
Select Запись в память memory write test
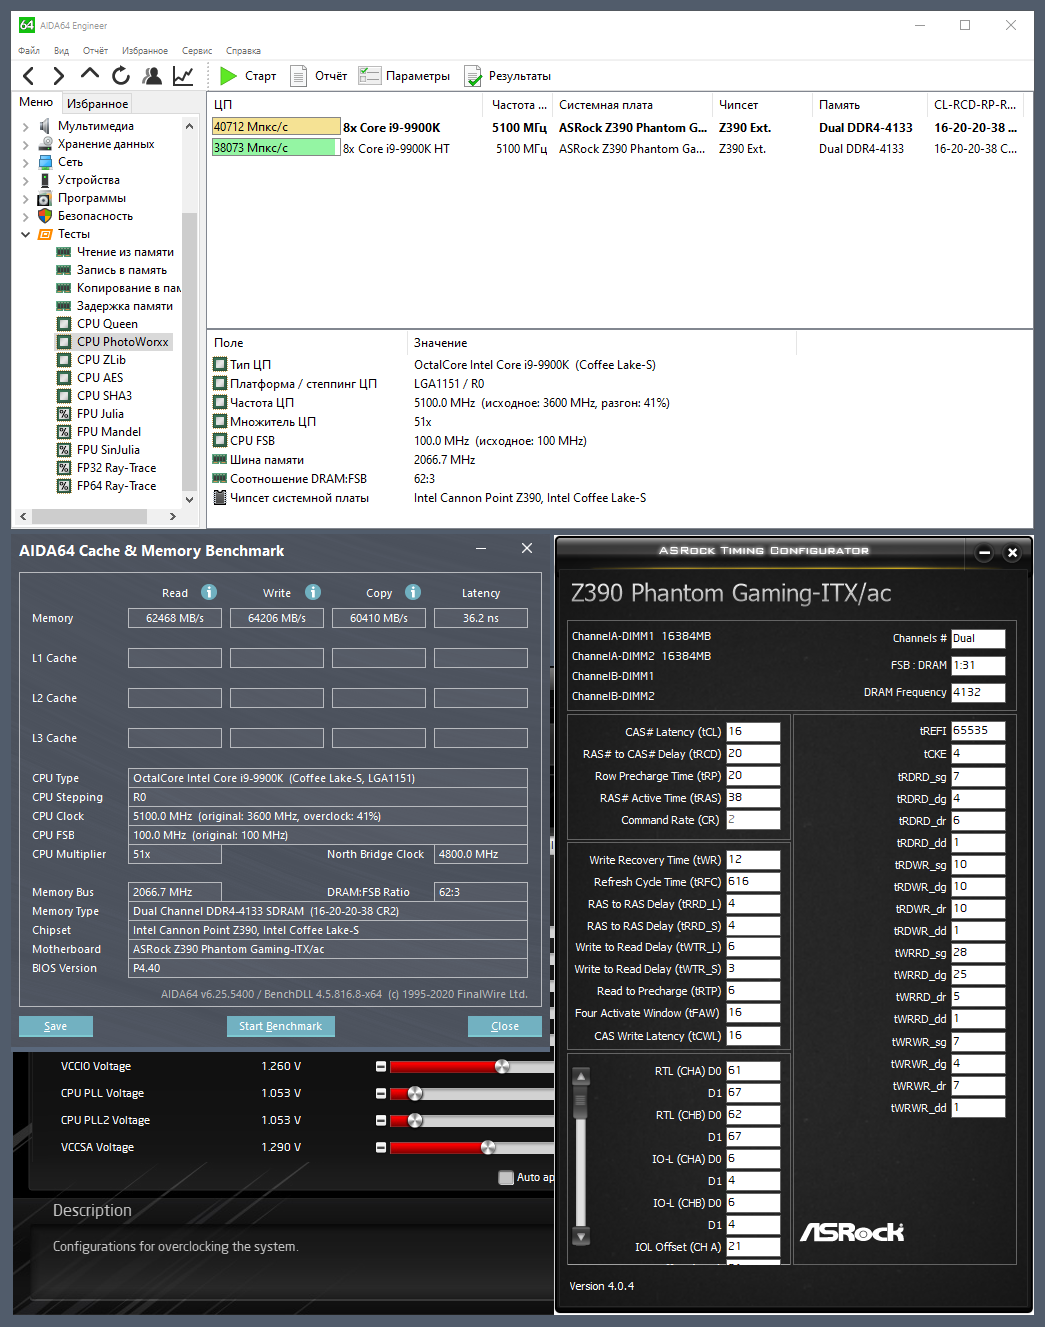pos(121,270)
